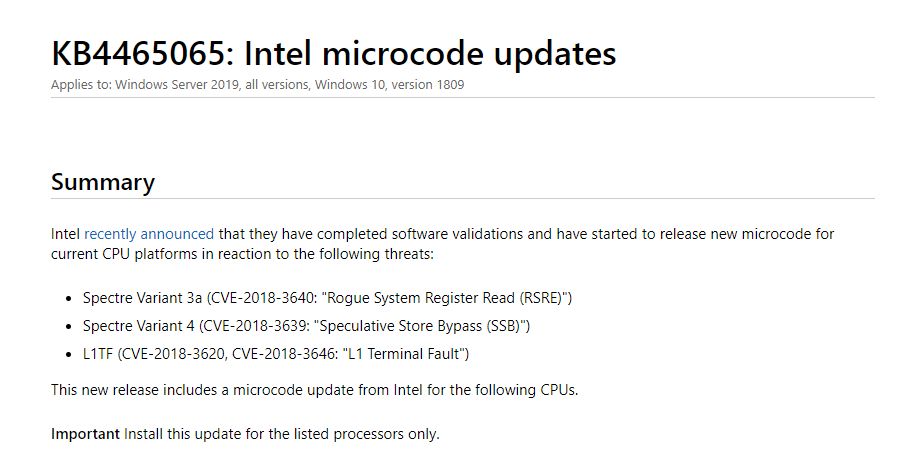Click "This new release includes" sentence
This screenshot has width=898, height=455.
pyautogui.click(x=314, y=390)
